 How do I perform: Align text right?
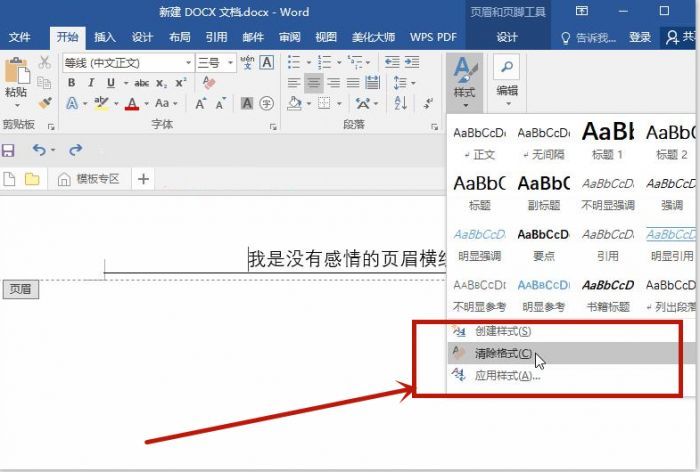click(x=333, y=83)
